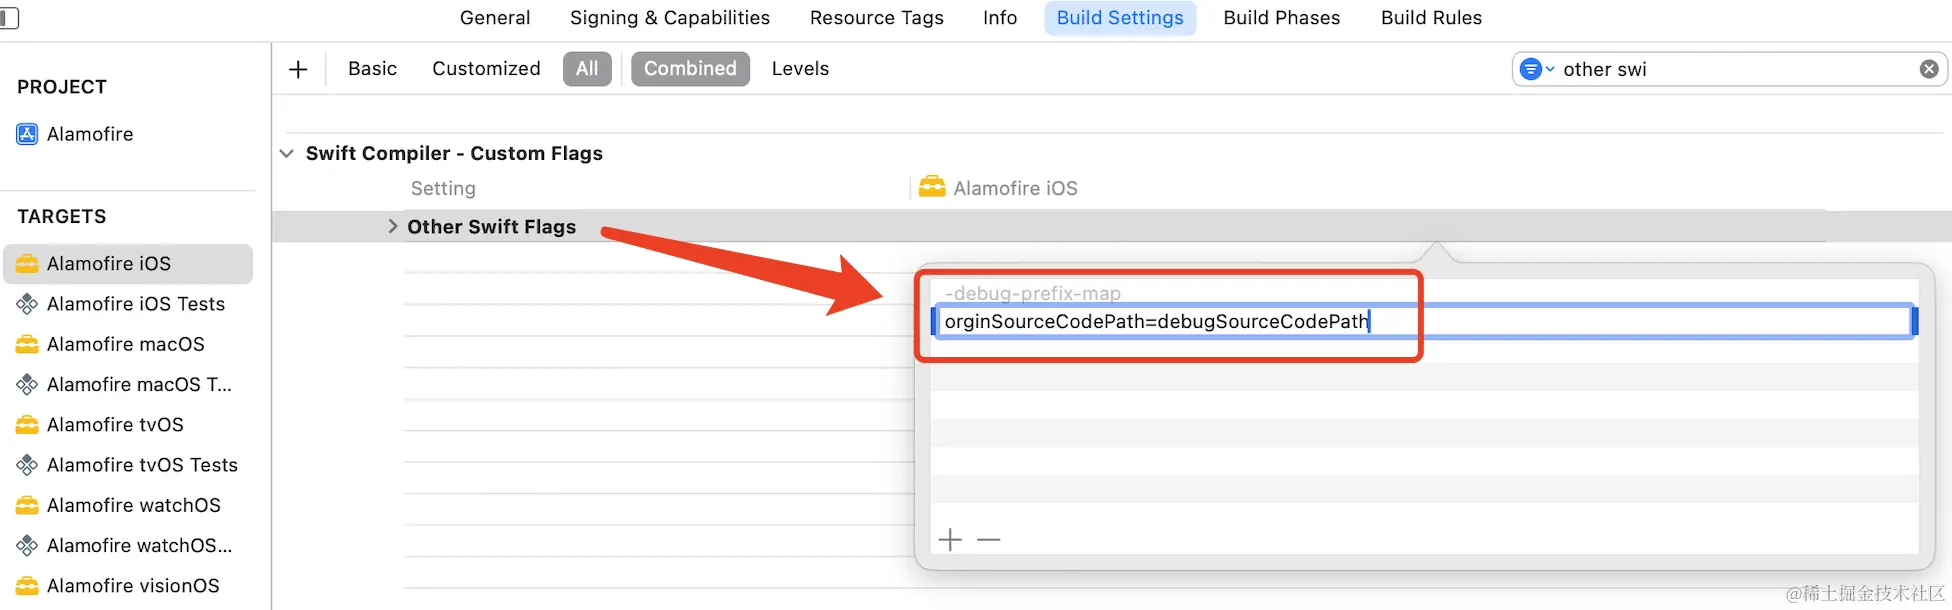Open the search filter options dropdown
This screenshot has width=1952, height=610.
[1536, 69]
